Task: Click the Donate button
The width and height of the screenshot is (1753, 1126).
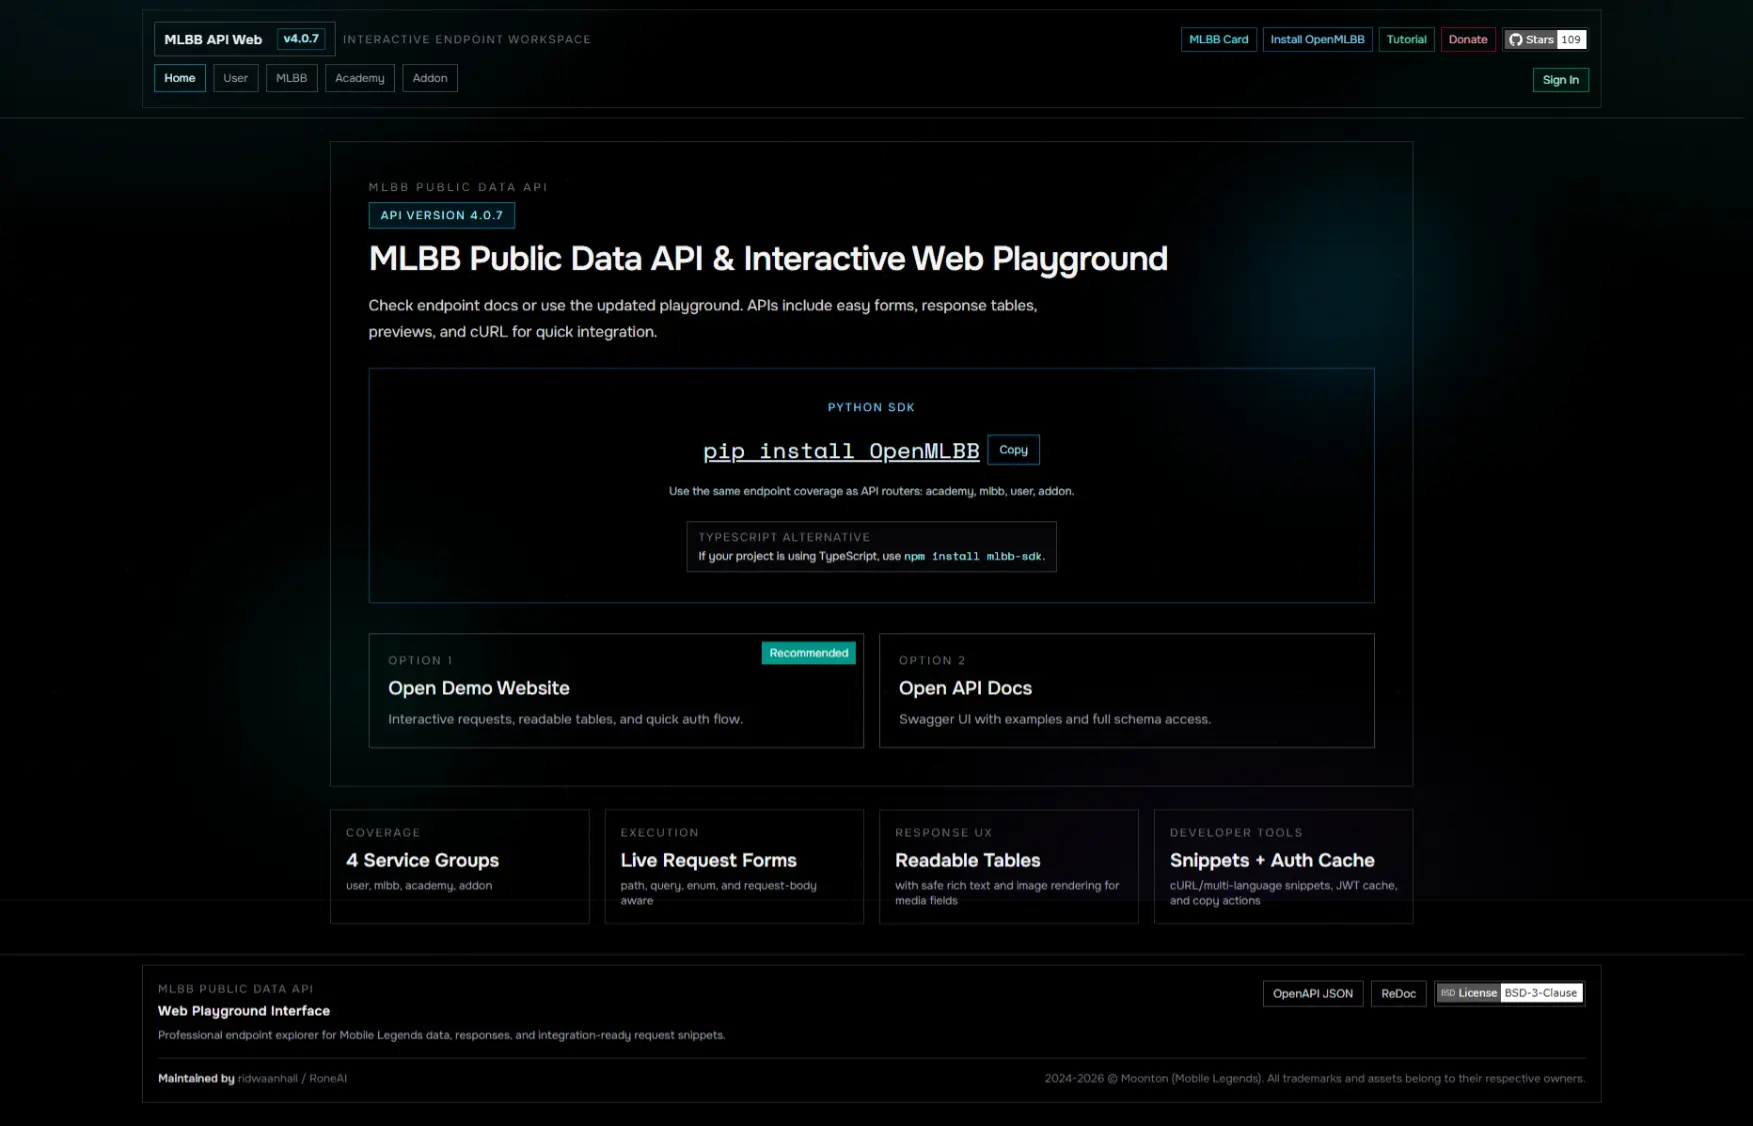Action: 1468,40
